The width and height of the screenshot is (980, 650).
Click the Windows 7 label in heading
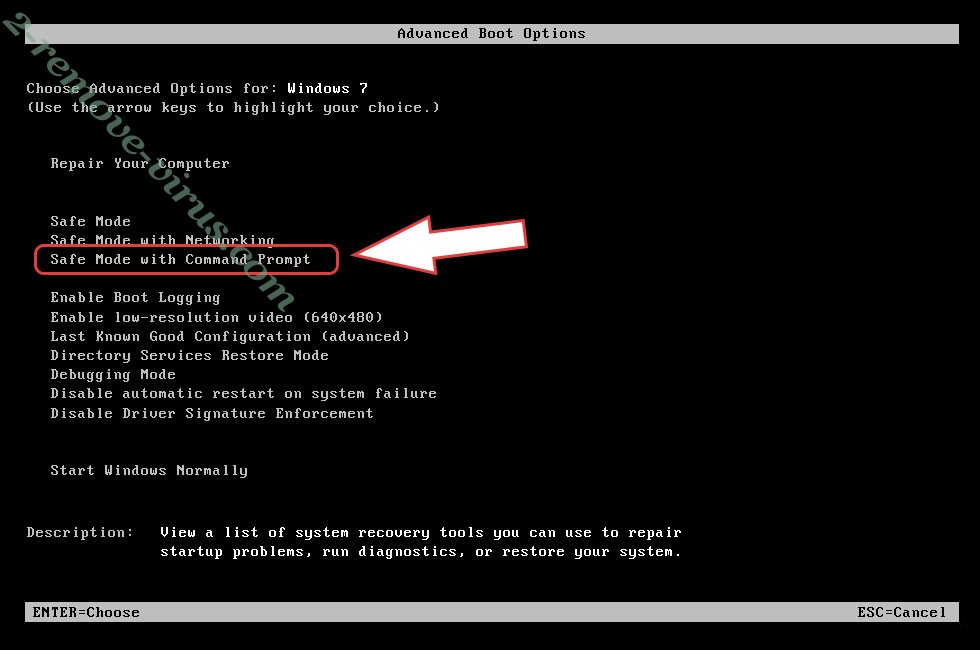[x=328, y=88]
